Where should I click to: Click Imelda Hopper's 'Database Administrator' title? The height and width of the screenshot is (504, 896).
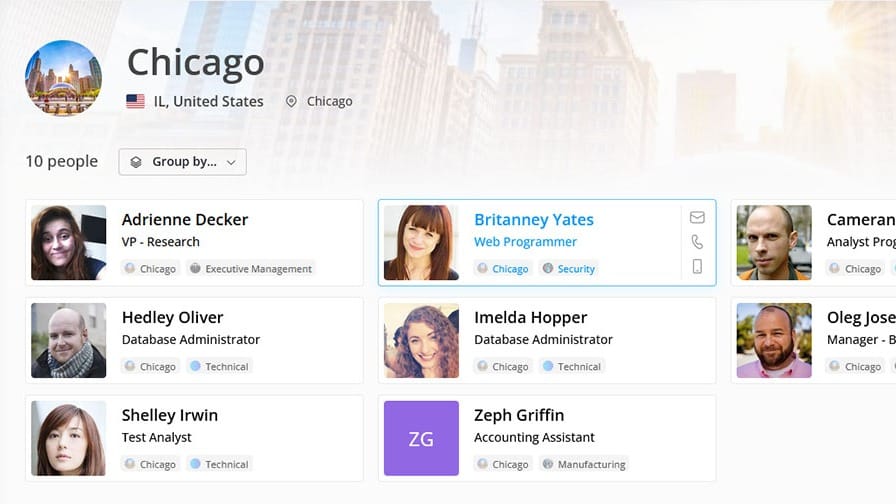click(x=543, y=339)
